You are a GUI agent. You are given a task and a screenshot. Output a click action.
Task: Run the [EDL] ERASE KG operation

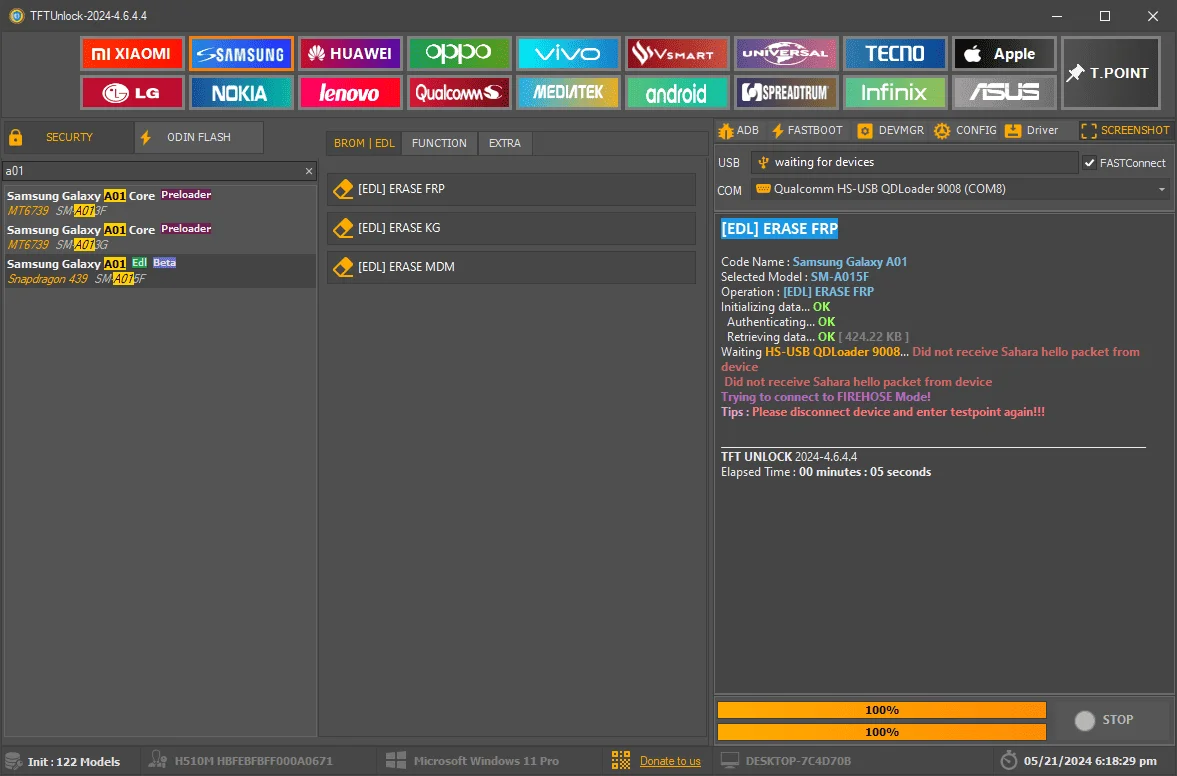point(511,228)
